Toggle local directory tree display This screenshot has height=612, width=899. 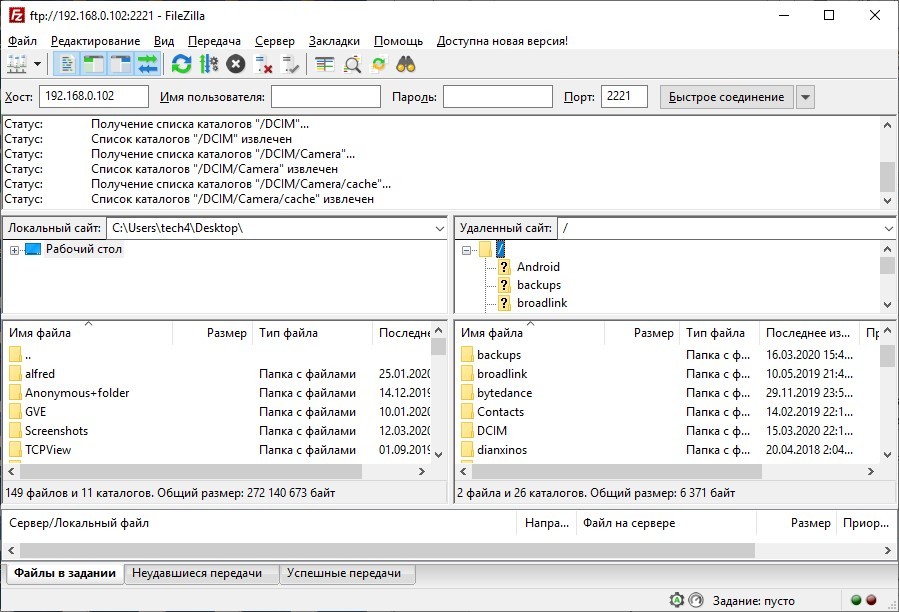pyautogui.click(x=93, y=64)
